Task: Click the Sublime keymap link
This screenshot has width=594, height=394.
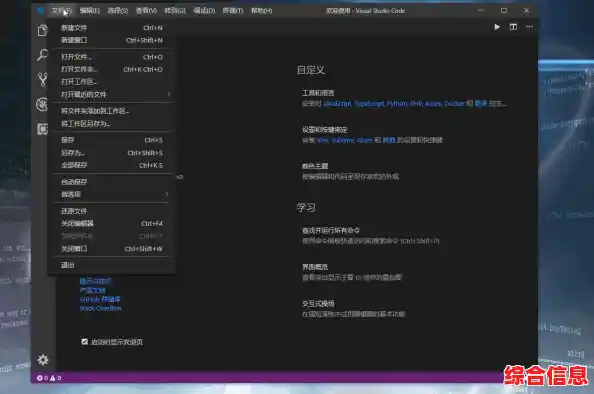Action: pyautogui.click(x=342, y=140)
